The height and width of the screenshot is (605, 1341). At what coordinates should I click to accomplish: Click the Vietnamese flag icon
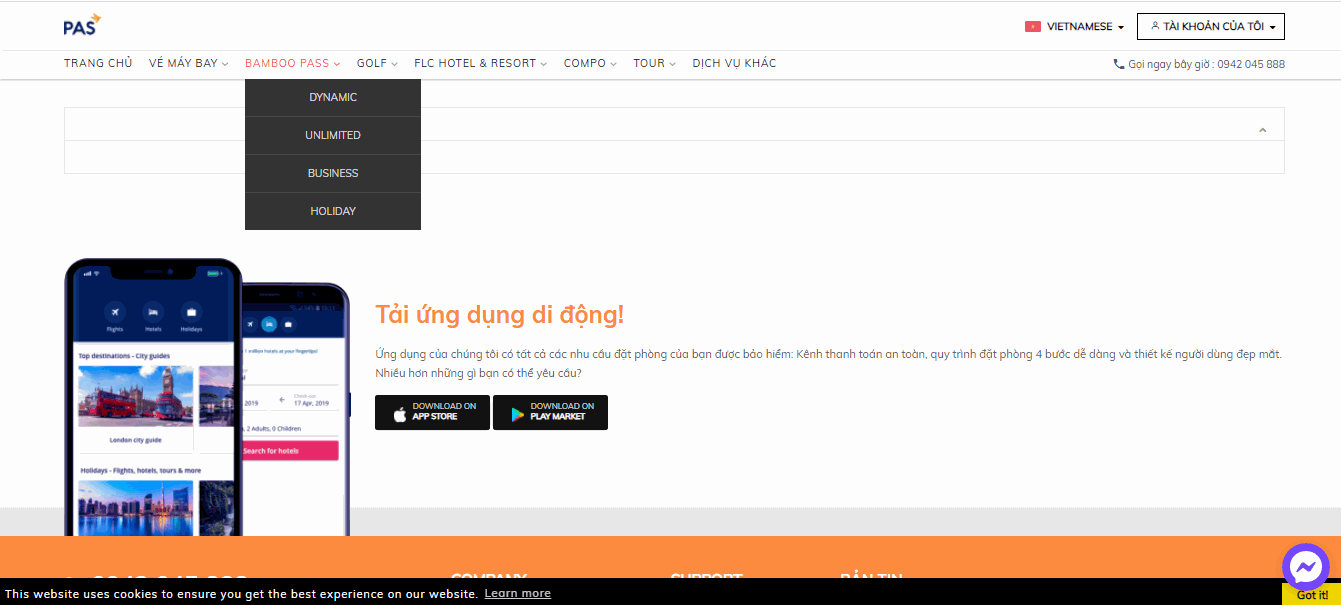1033,27
